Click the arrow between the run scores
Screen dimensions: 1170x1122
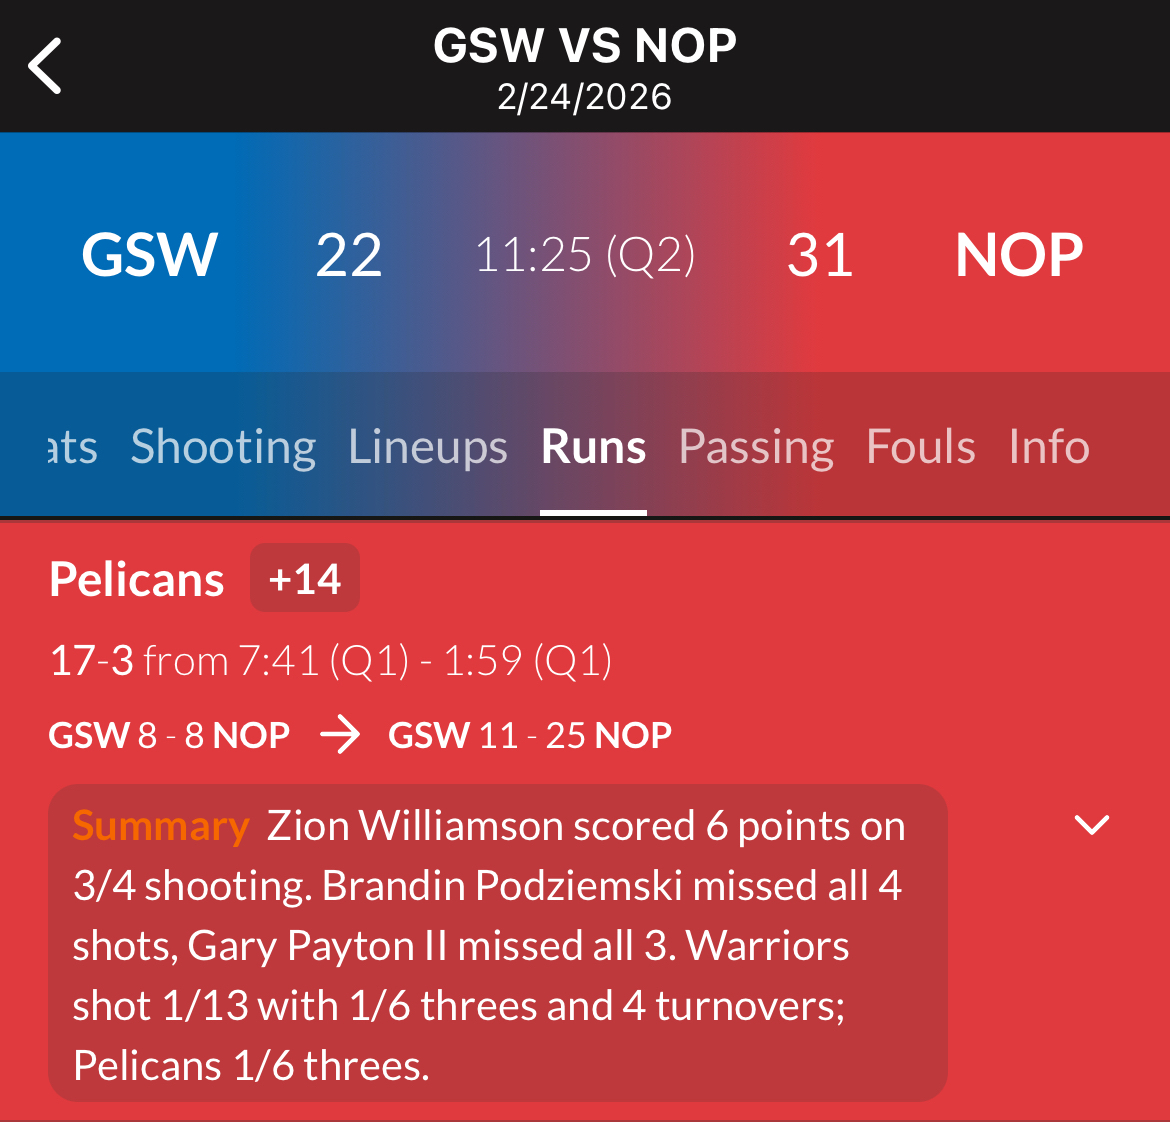340,736
